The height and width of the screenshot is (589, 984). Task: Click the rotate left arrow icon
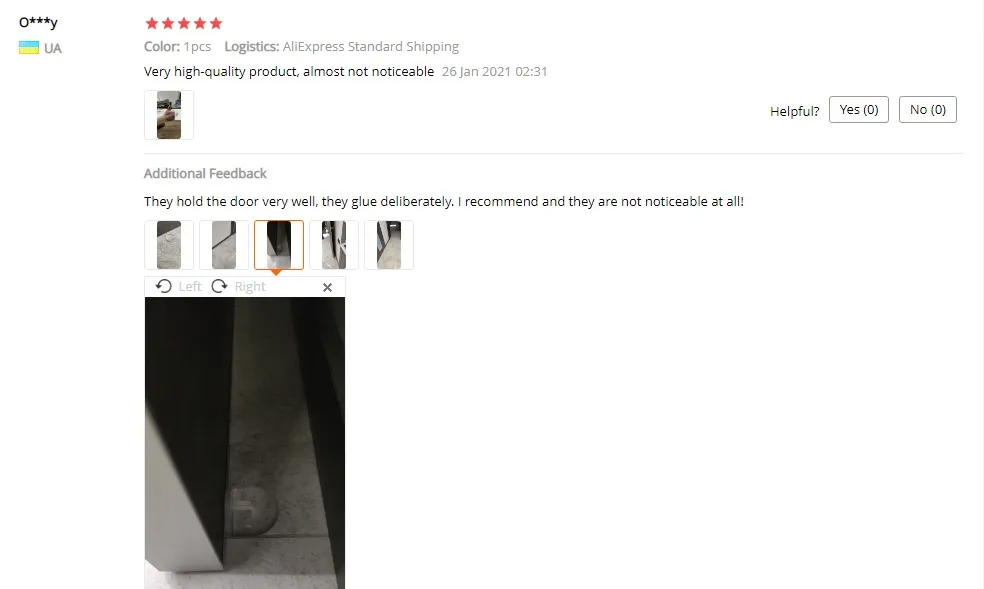tap(164, 286)
